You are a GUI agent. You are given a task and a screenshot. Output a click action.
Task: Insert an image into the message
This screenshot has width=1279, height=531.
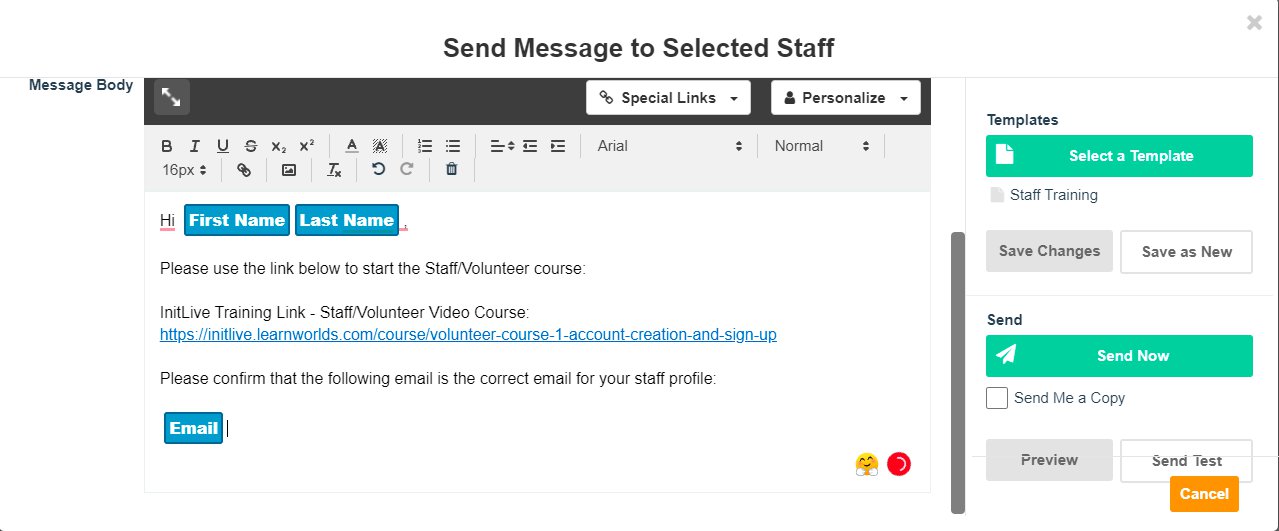[x=289, y=170]
